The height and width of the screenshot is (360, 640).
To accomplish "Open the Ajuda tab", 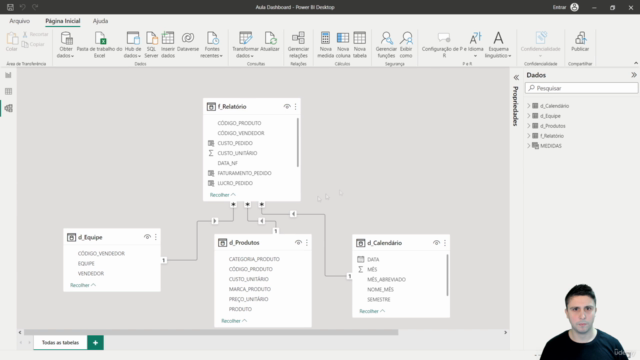I will [x=100, y=21].
